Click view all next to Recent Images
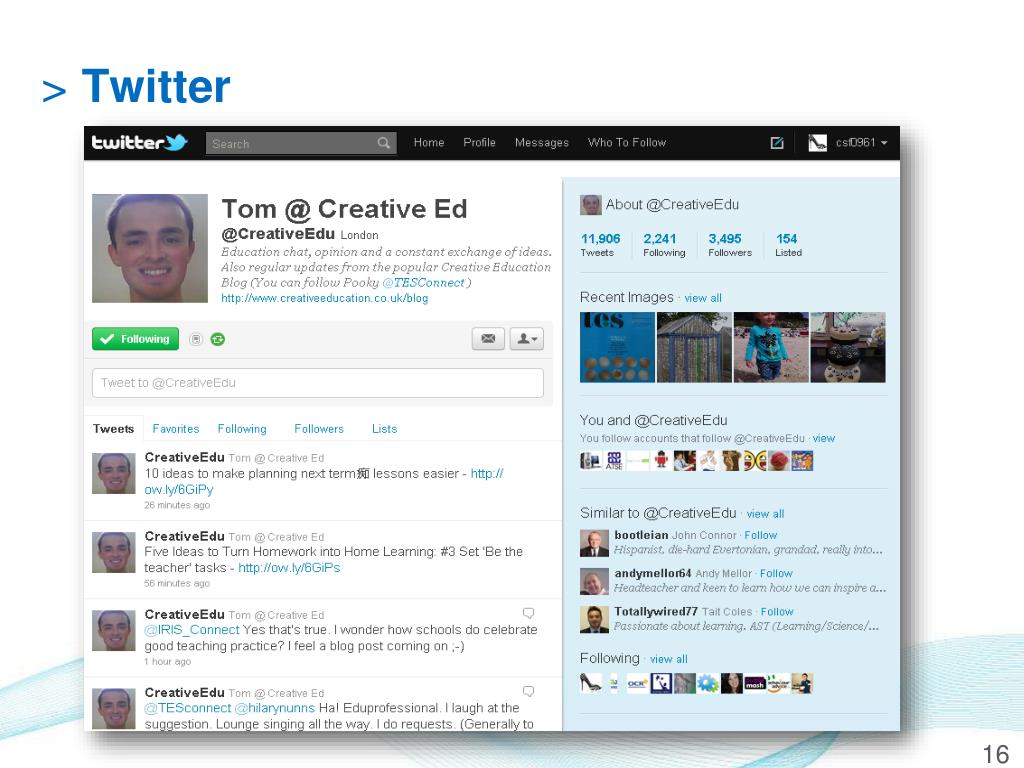 pos(703,298)
